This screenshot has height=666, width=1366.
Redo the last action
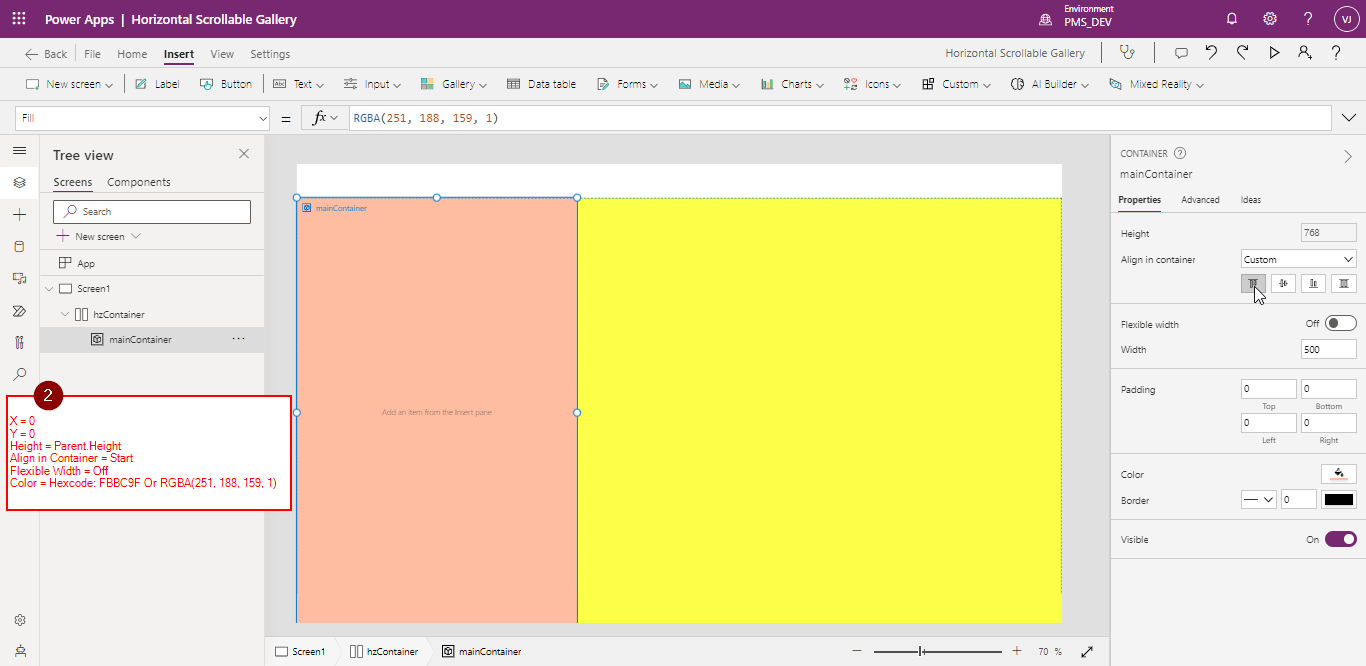(1243, 53)
